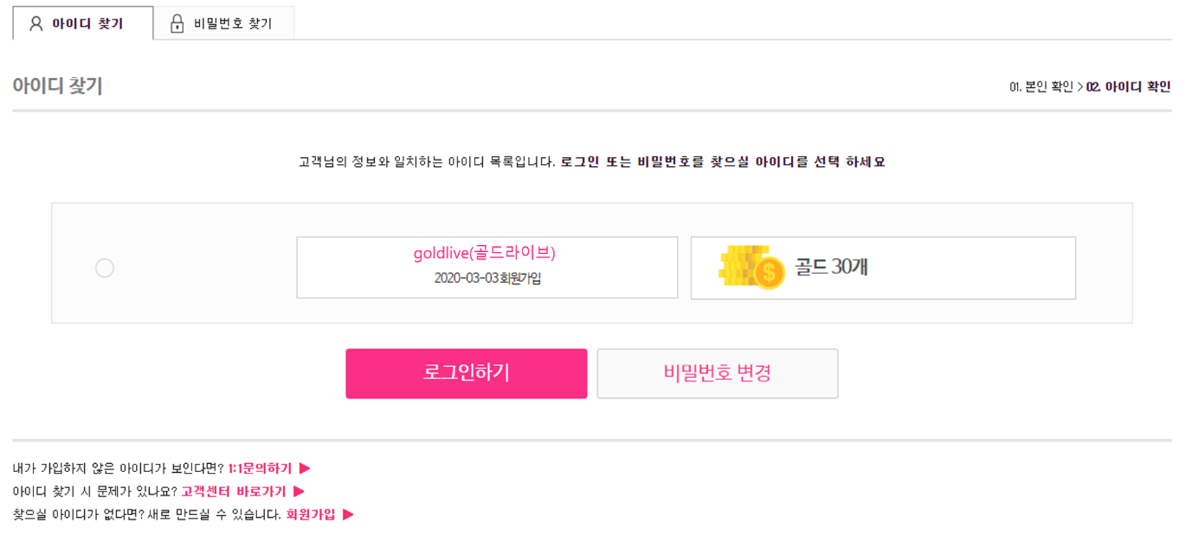
Task: Click the 골드 30개 box
Action: point(883,268)
